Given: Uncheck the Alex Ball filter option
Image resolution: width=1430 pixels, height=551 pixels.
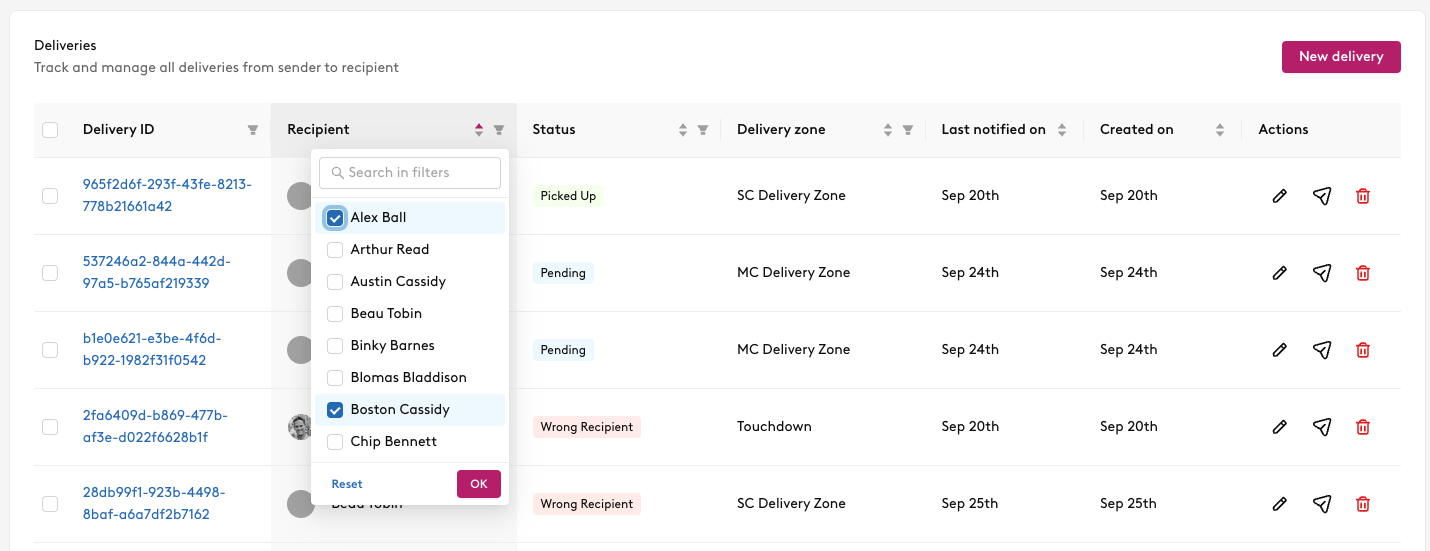Looking at the screenshot, I should [335, 217].
